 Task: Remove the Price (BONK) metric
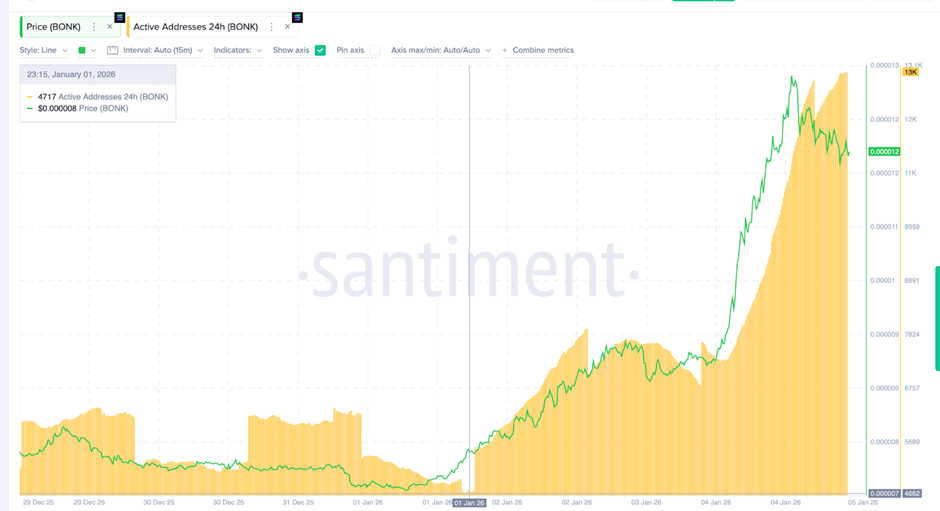(x=110, y=27)
